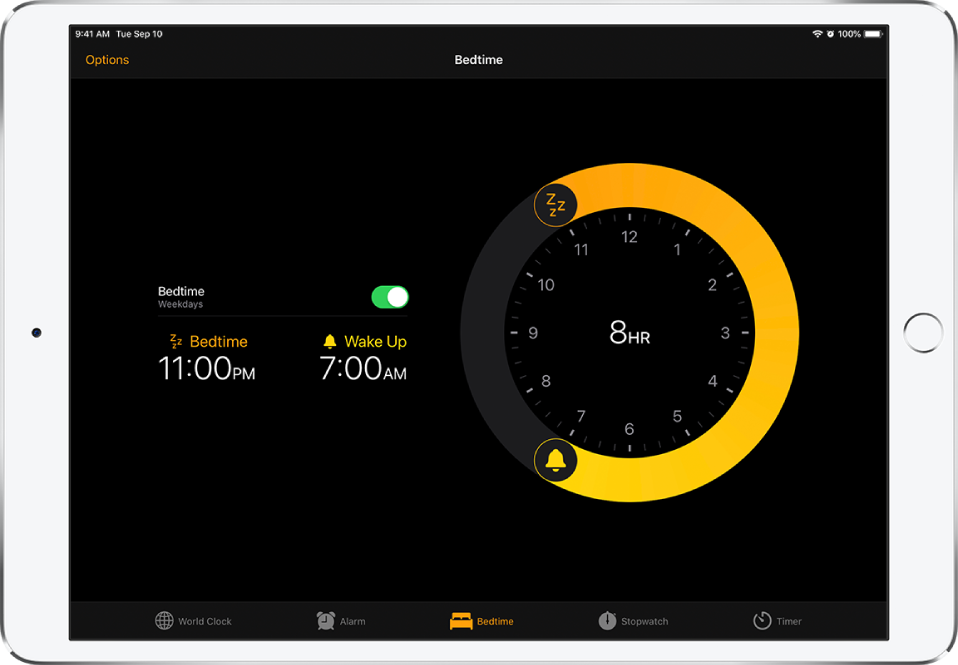Open the Options menu
958x665 pixels.
[107, 60]
